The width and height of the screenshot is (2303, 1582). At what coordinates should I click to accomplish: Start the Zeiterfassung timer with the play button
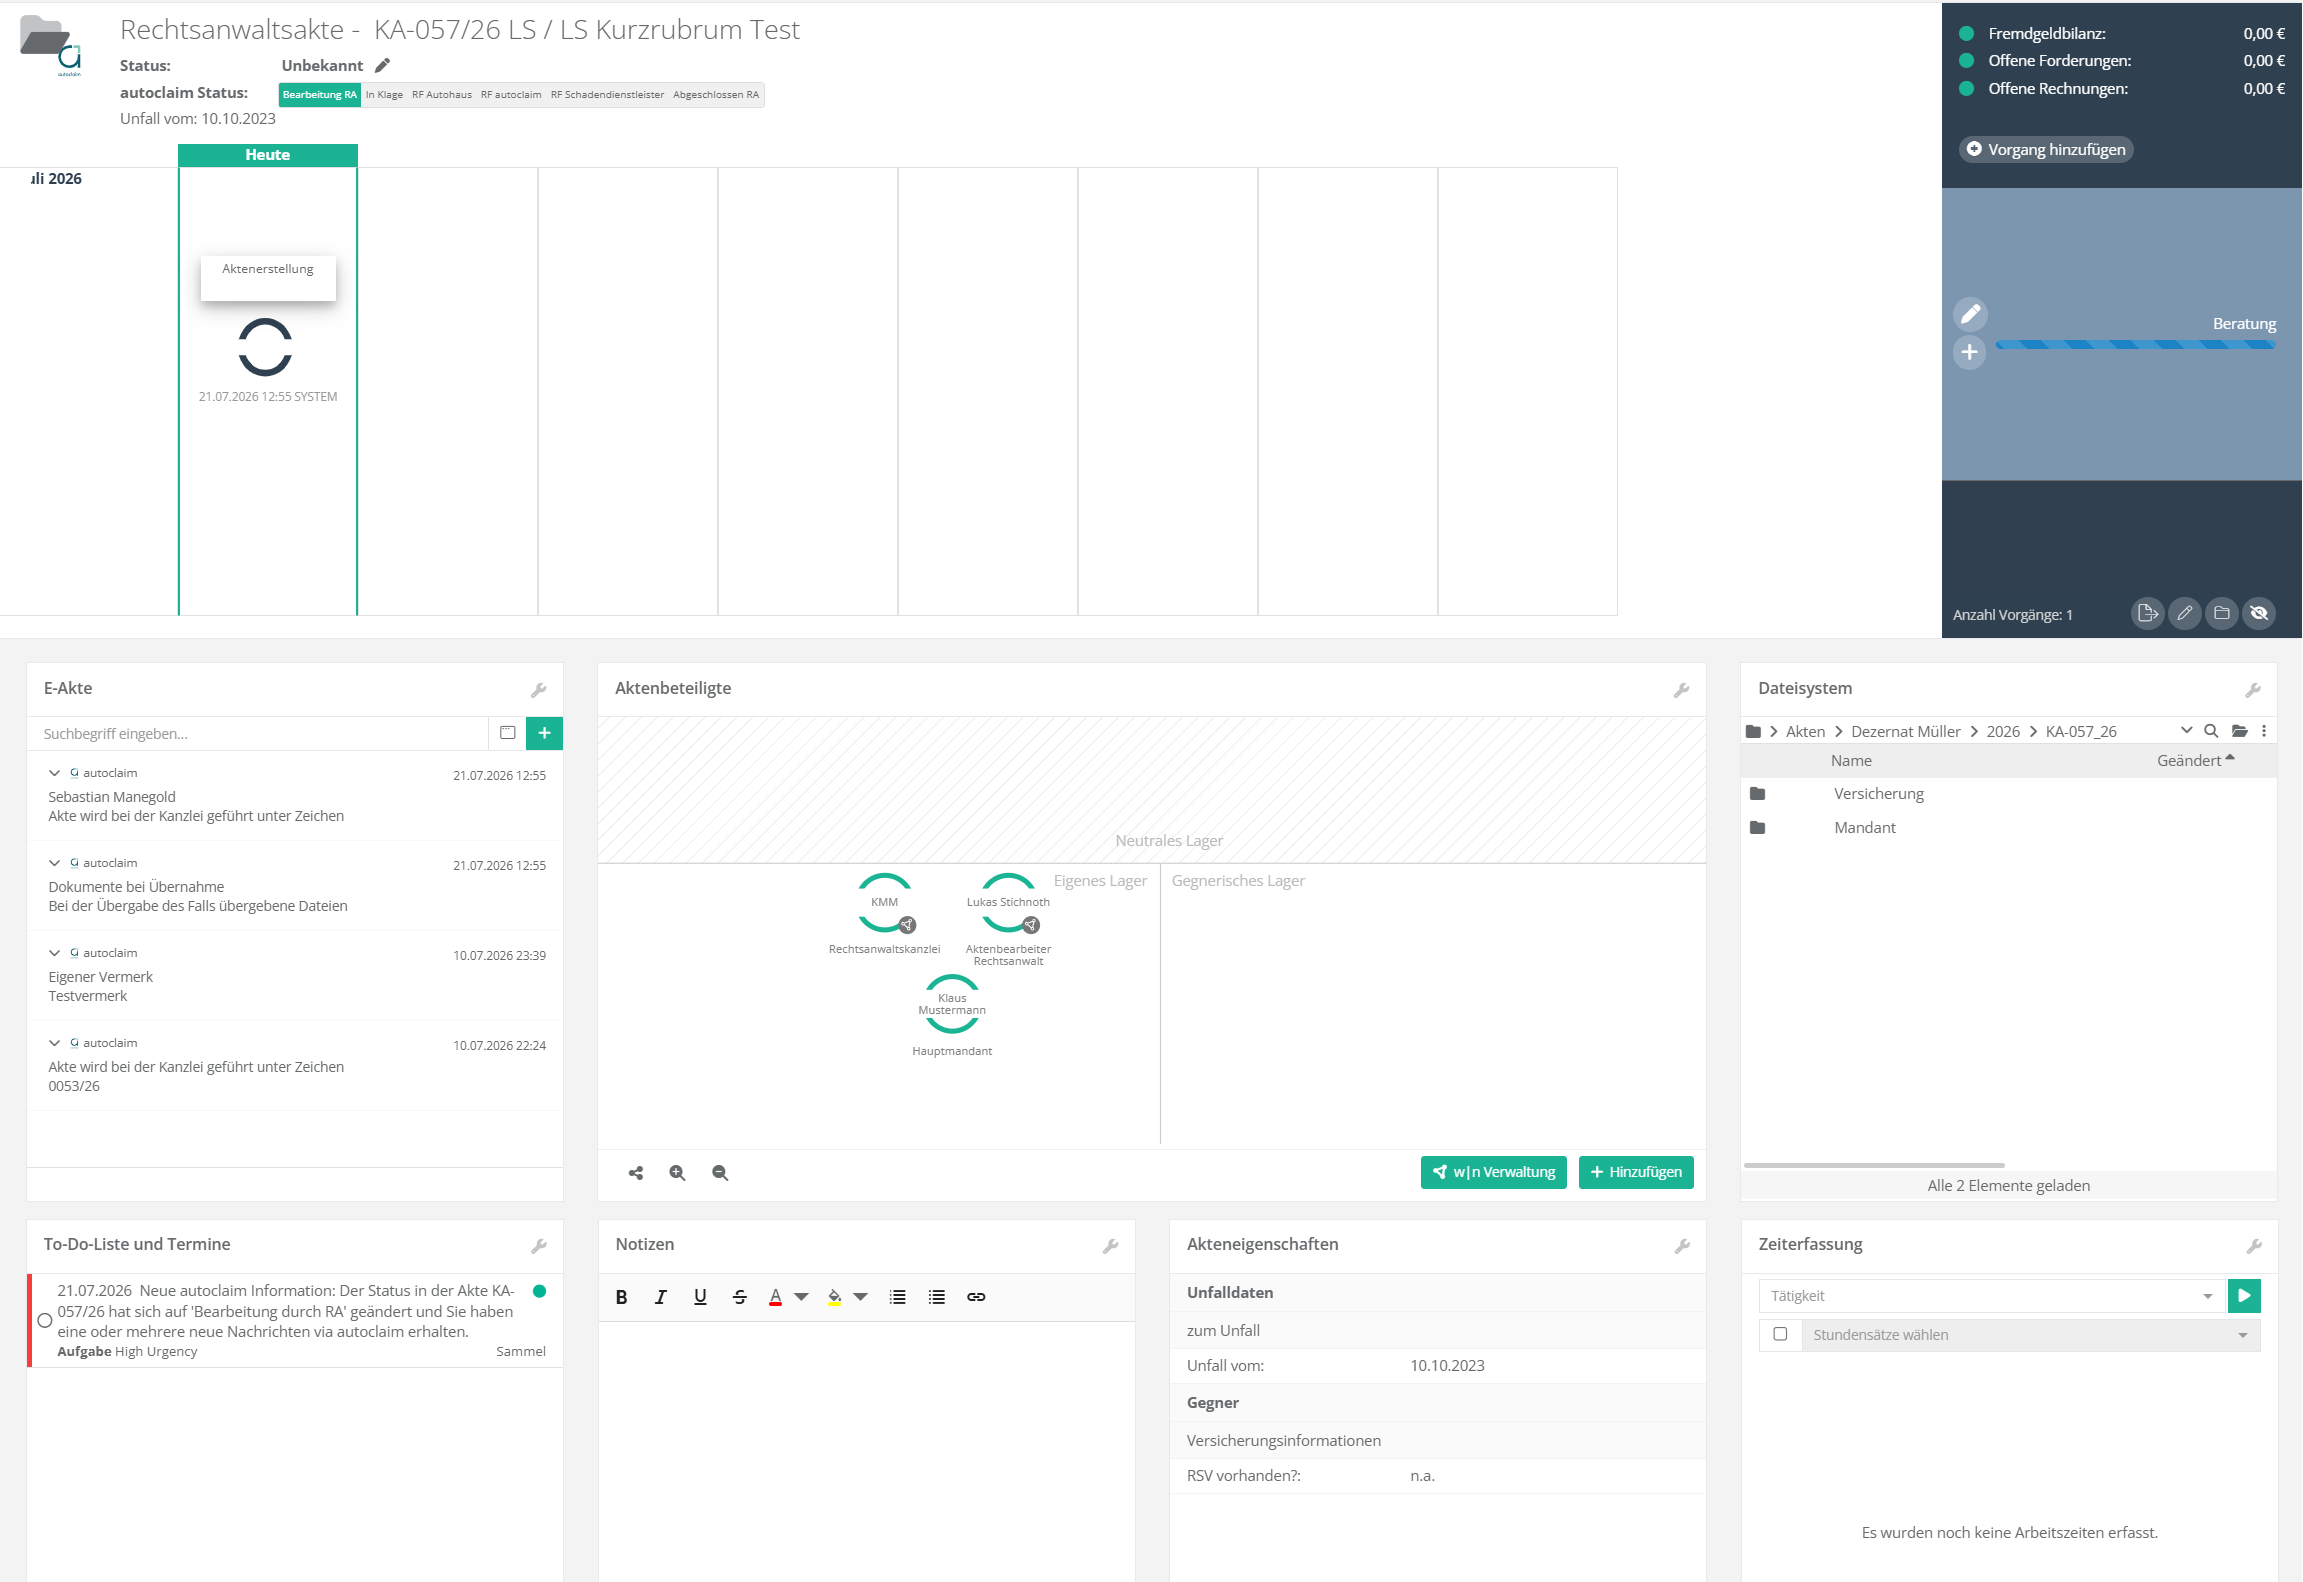click(x=2244, y=1296)
